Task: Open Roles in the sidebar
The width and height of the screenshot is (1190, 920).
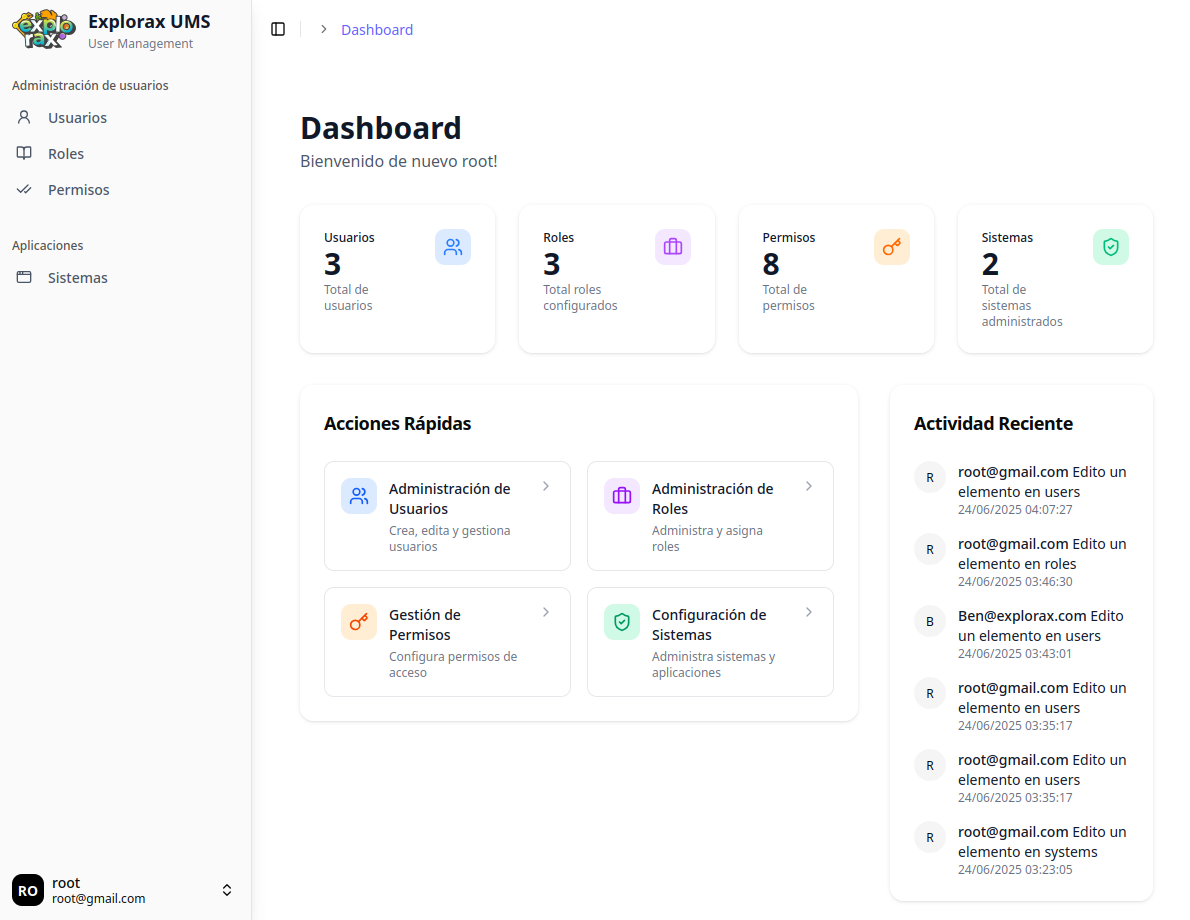Action: tap(66, 154)
